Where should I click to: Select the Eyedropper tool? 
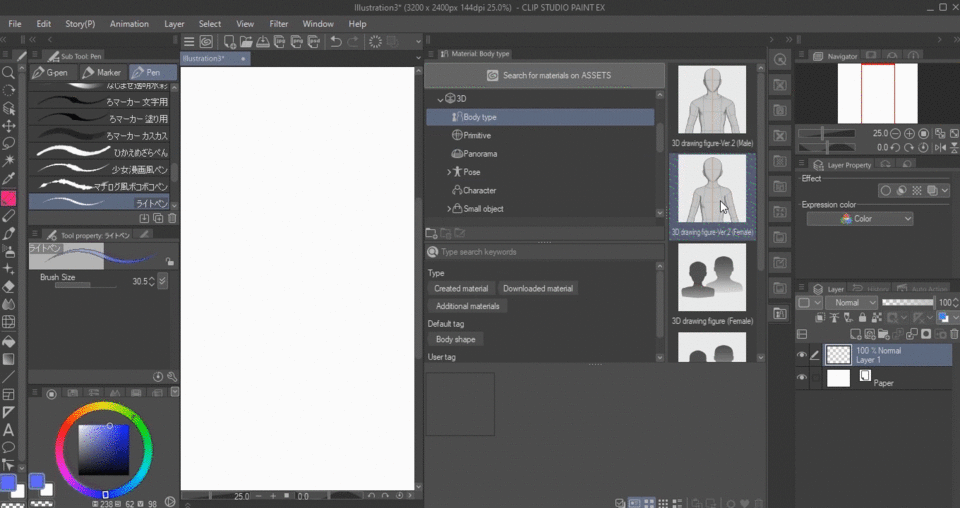[9, 179]
